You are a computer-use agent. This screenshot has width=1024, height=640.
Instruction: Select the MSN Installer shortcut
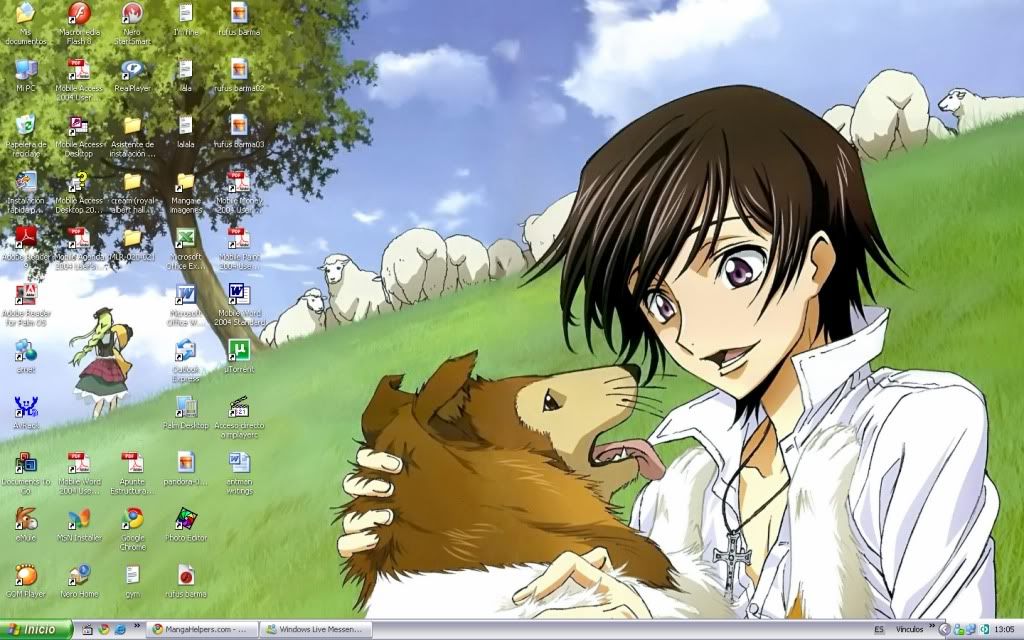pos(79,524)
